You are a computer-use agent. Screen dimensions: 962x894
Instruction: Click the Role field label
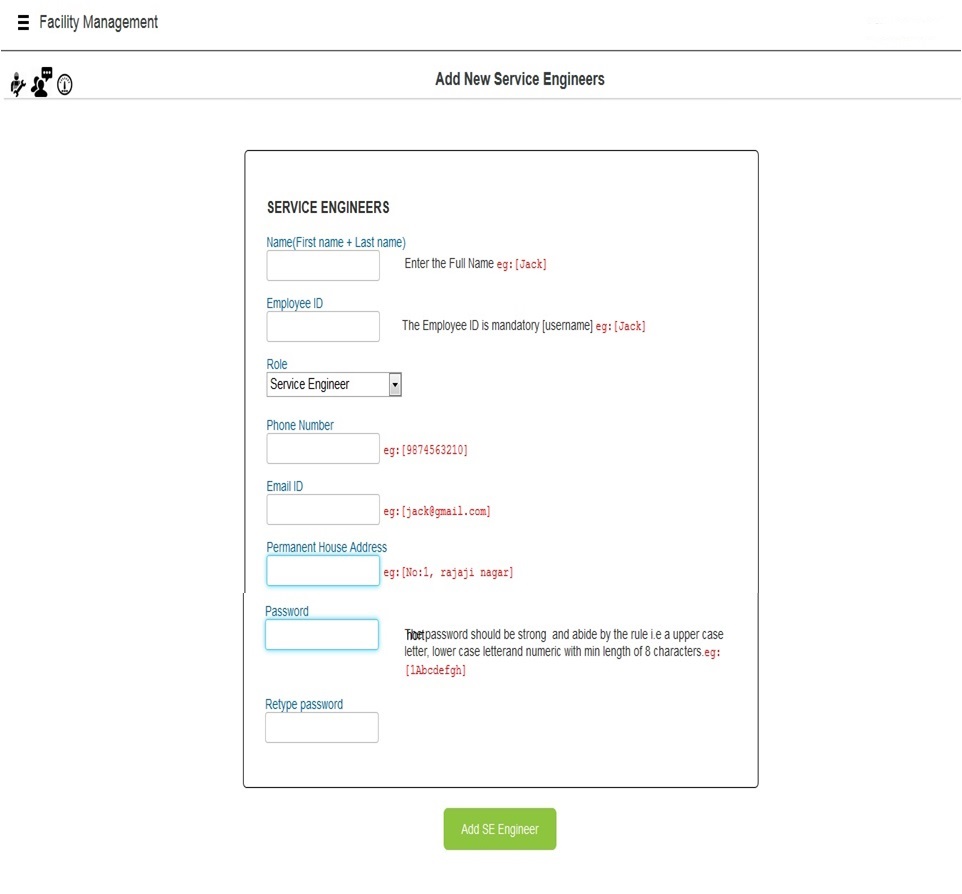(x=277, y=365)
